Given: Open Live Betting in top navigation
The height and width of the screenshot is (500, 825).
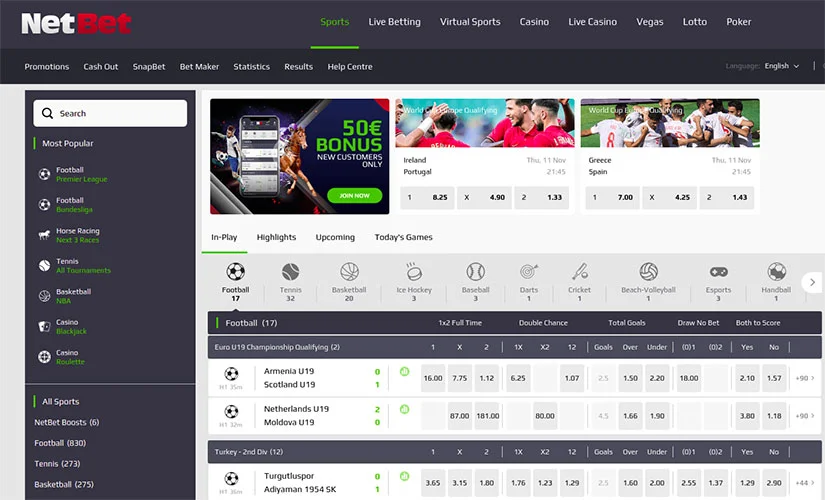Looking at the screenshot, I should 395,22.
